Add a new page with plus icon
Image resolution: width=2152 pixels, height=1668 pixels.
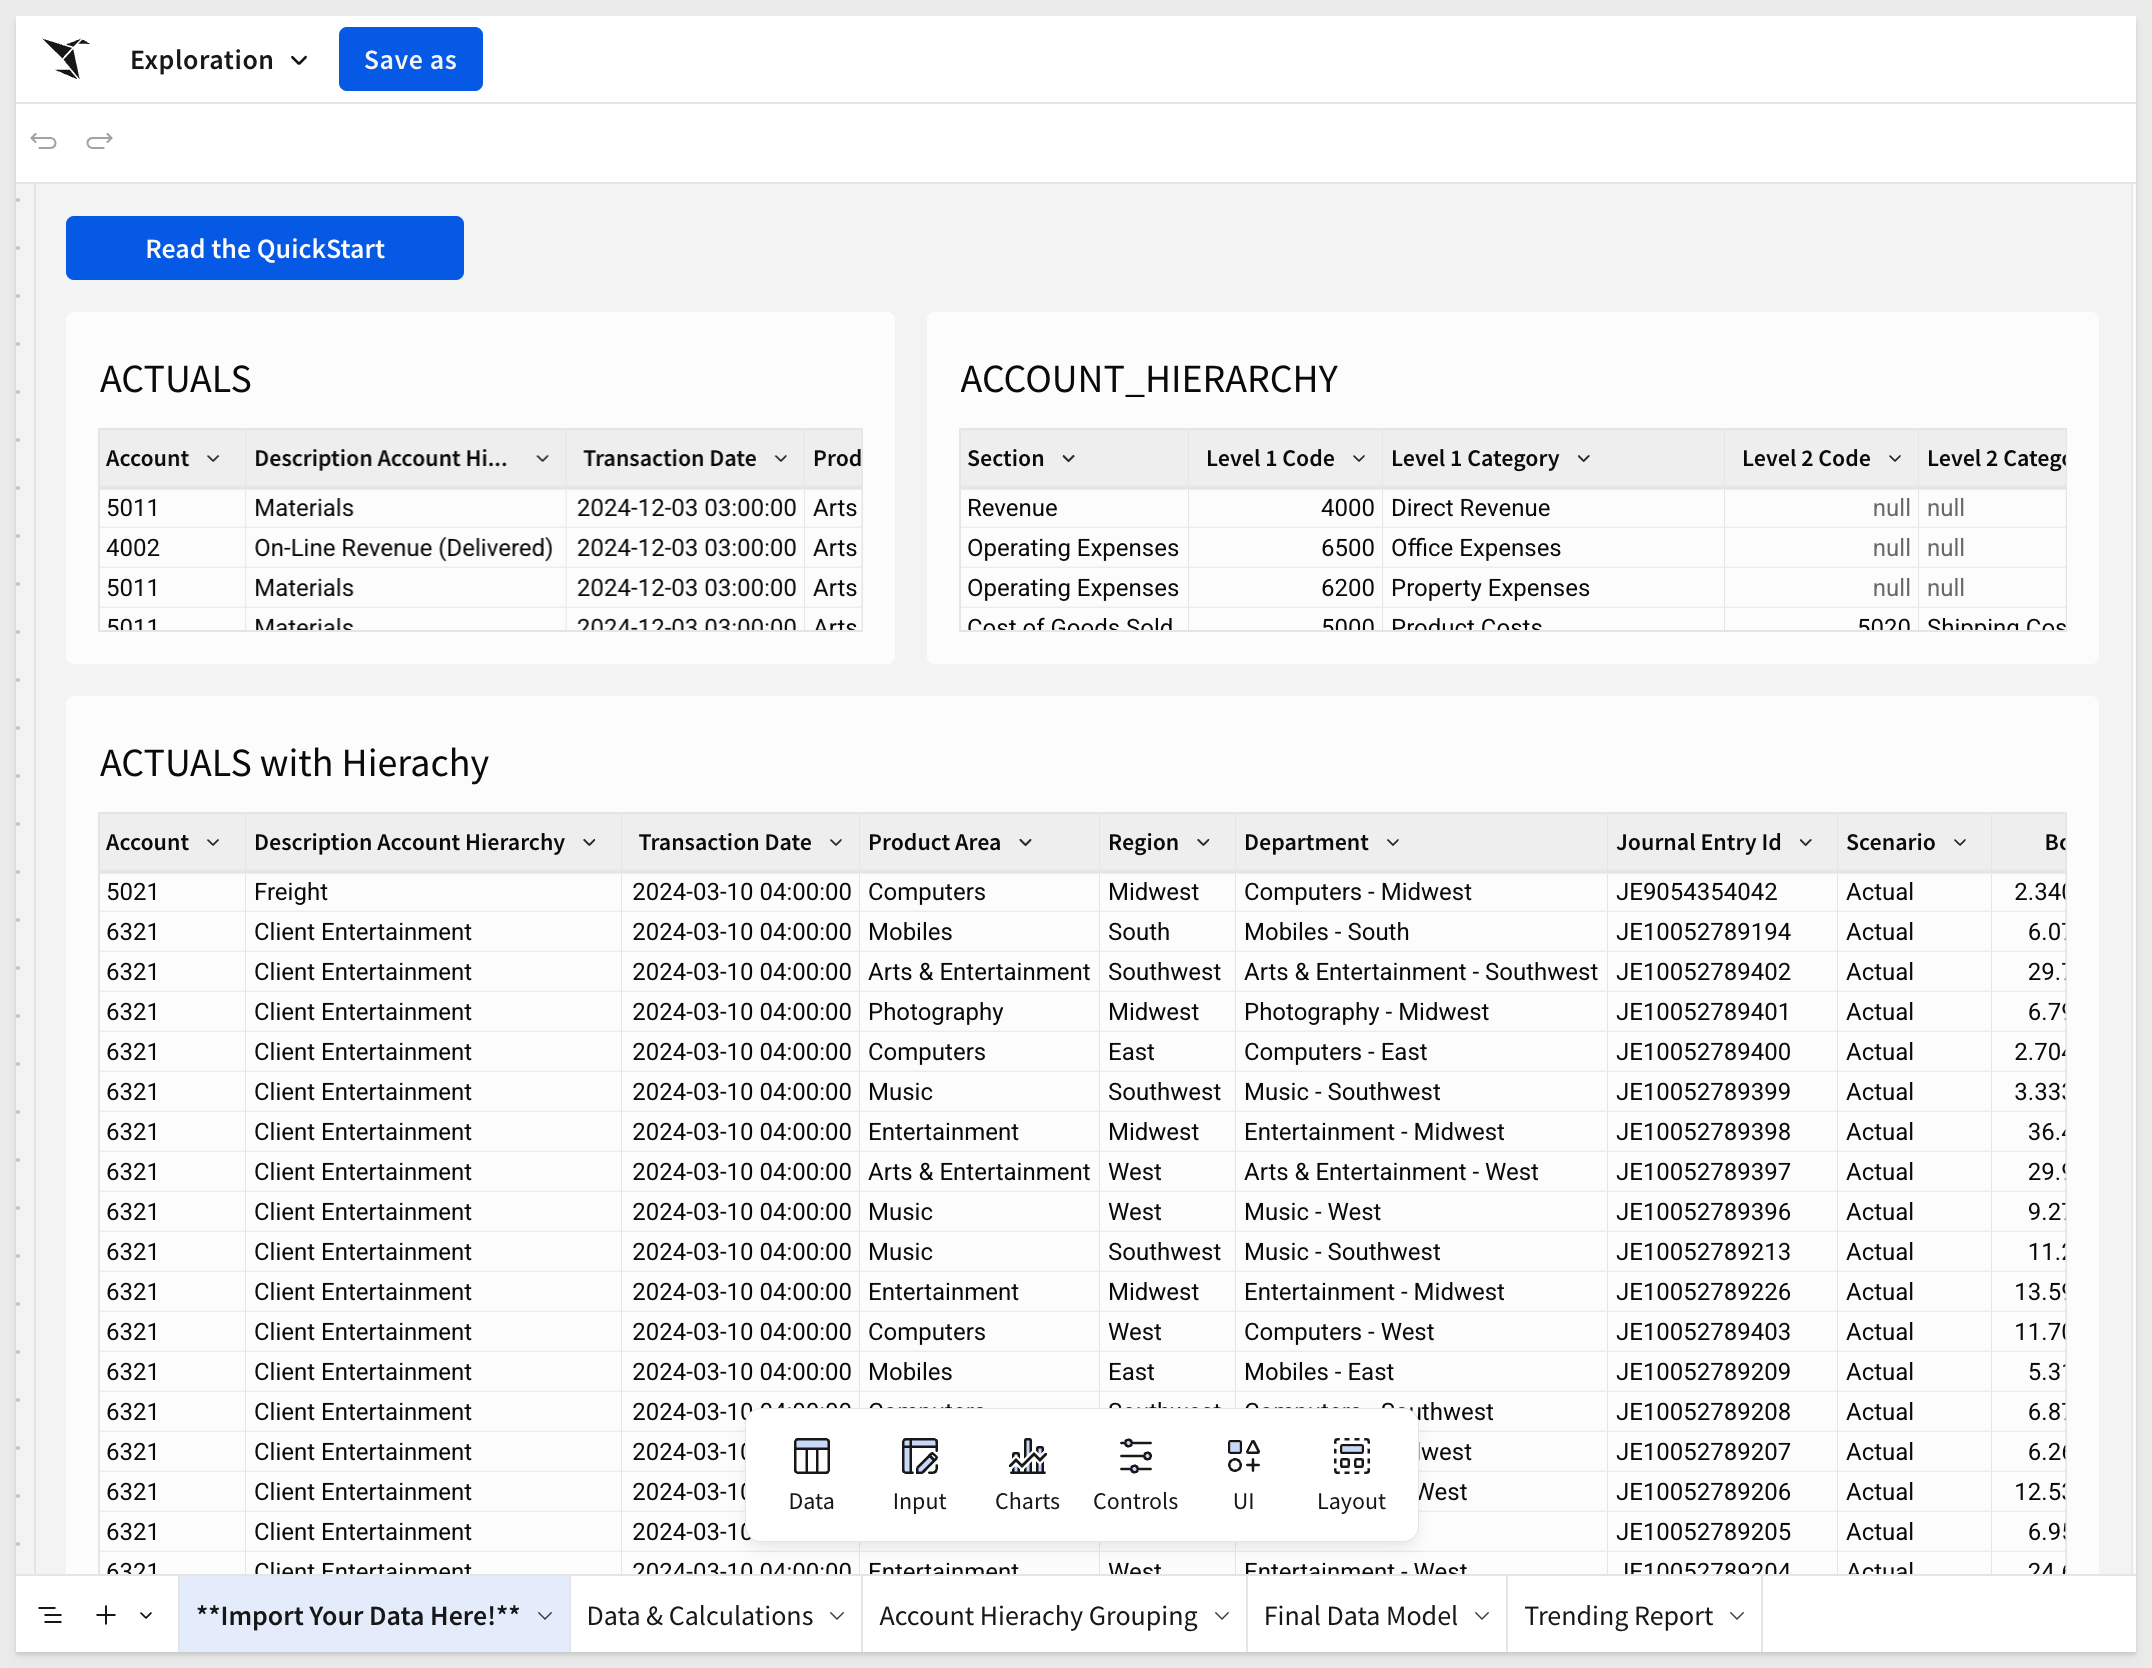(106, 1615)
